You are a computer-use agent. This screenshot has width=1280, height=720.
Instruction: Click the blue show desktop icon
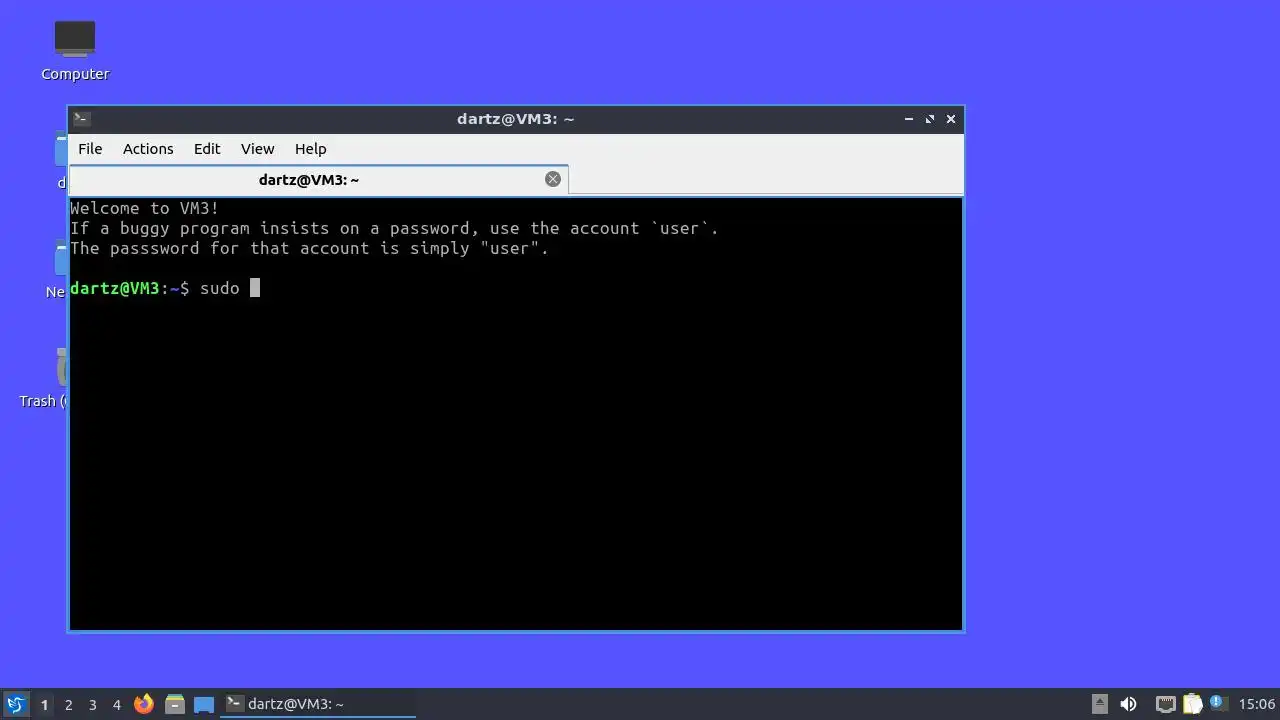pyautogui.click(x=204, y=704)
